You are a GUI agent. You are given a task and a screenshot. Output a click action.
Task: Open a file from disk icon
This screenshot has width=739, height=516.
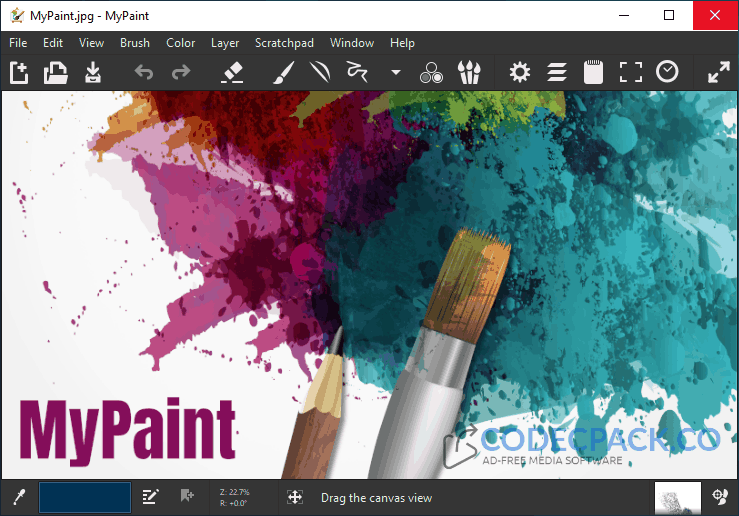(x=56, y=73)
